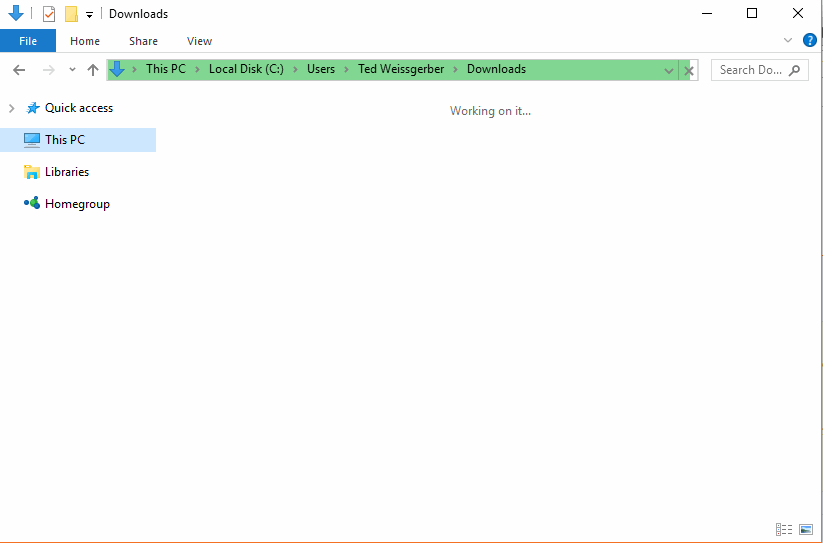Switch to the View ribbon tab

pyautogui.click(x=199, y=41)
